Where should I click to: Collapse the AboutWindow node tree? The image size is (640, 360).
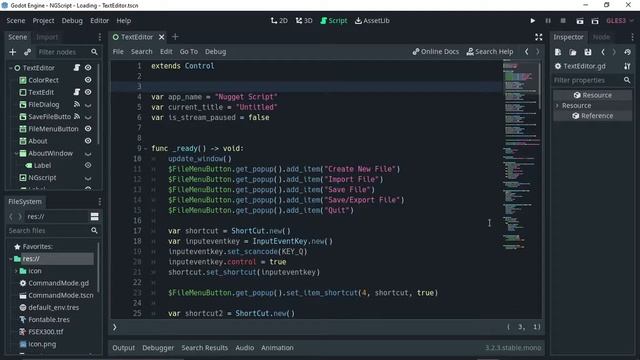tap(16, 153)
